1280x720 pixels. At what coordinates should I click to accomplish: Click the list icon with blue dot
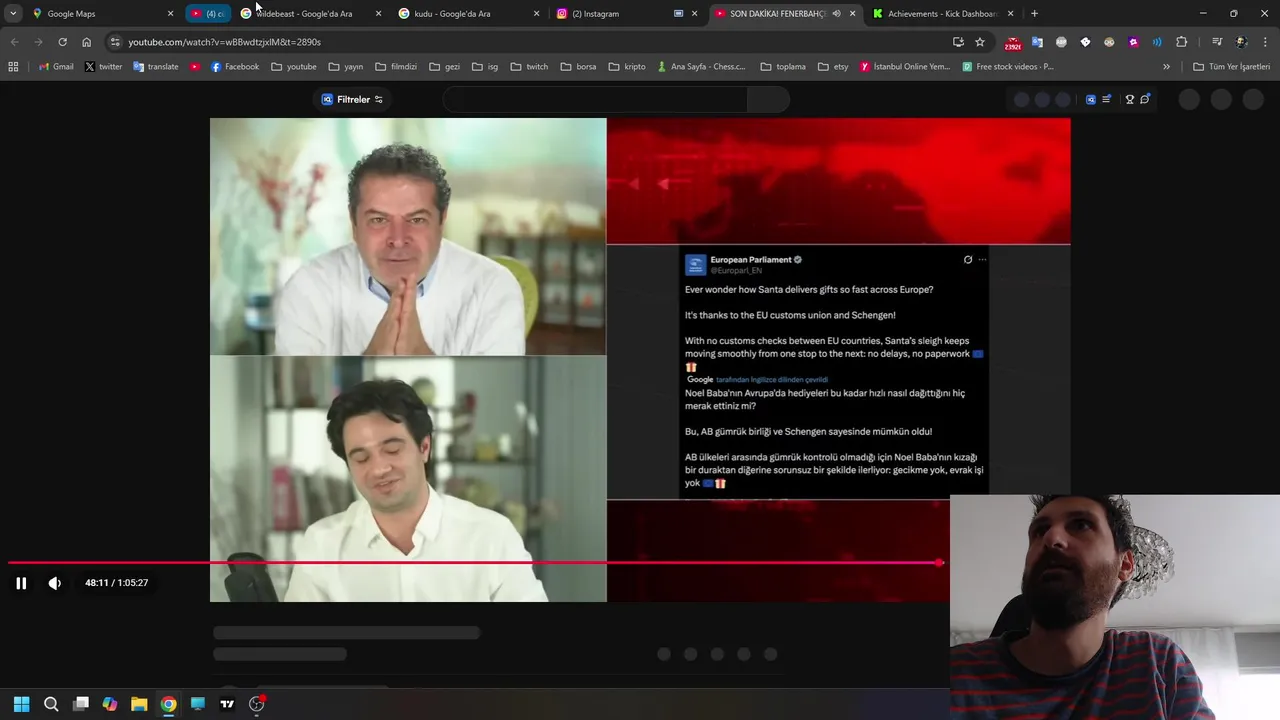click(1107, 99)
